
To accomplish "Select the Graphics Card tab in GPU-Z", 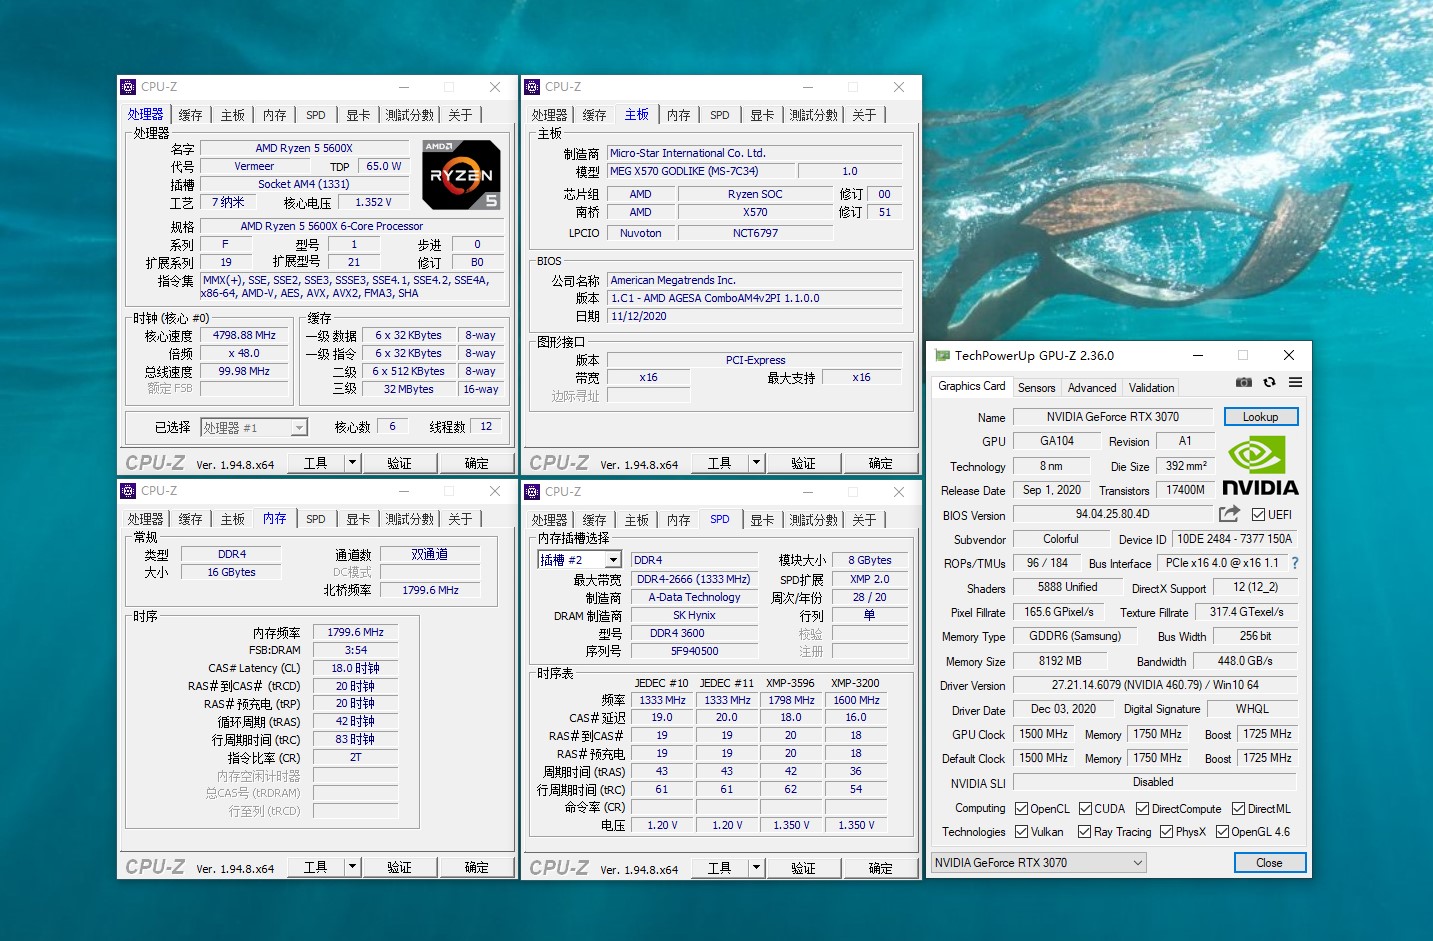I will 971,386.
